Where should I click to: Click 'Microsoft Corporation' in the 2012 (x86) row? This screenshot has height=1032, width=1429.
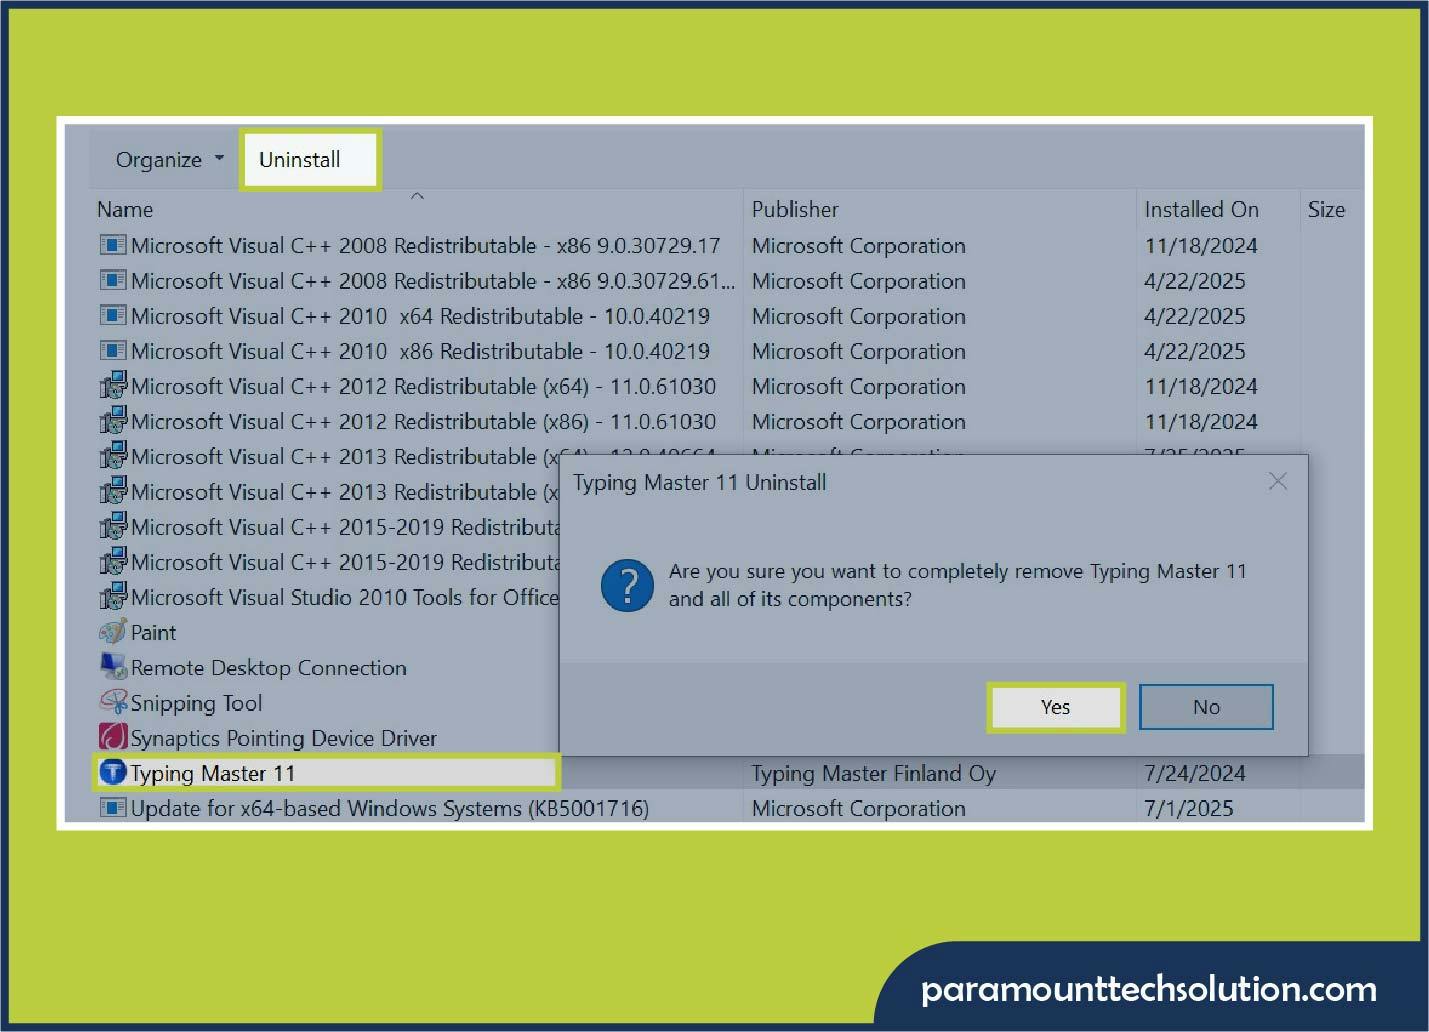tap(858, 421)
